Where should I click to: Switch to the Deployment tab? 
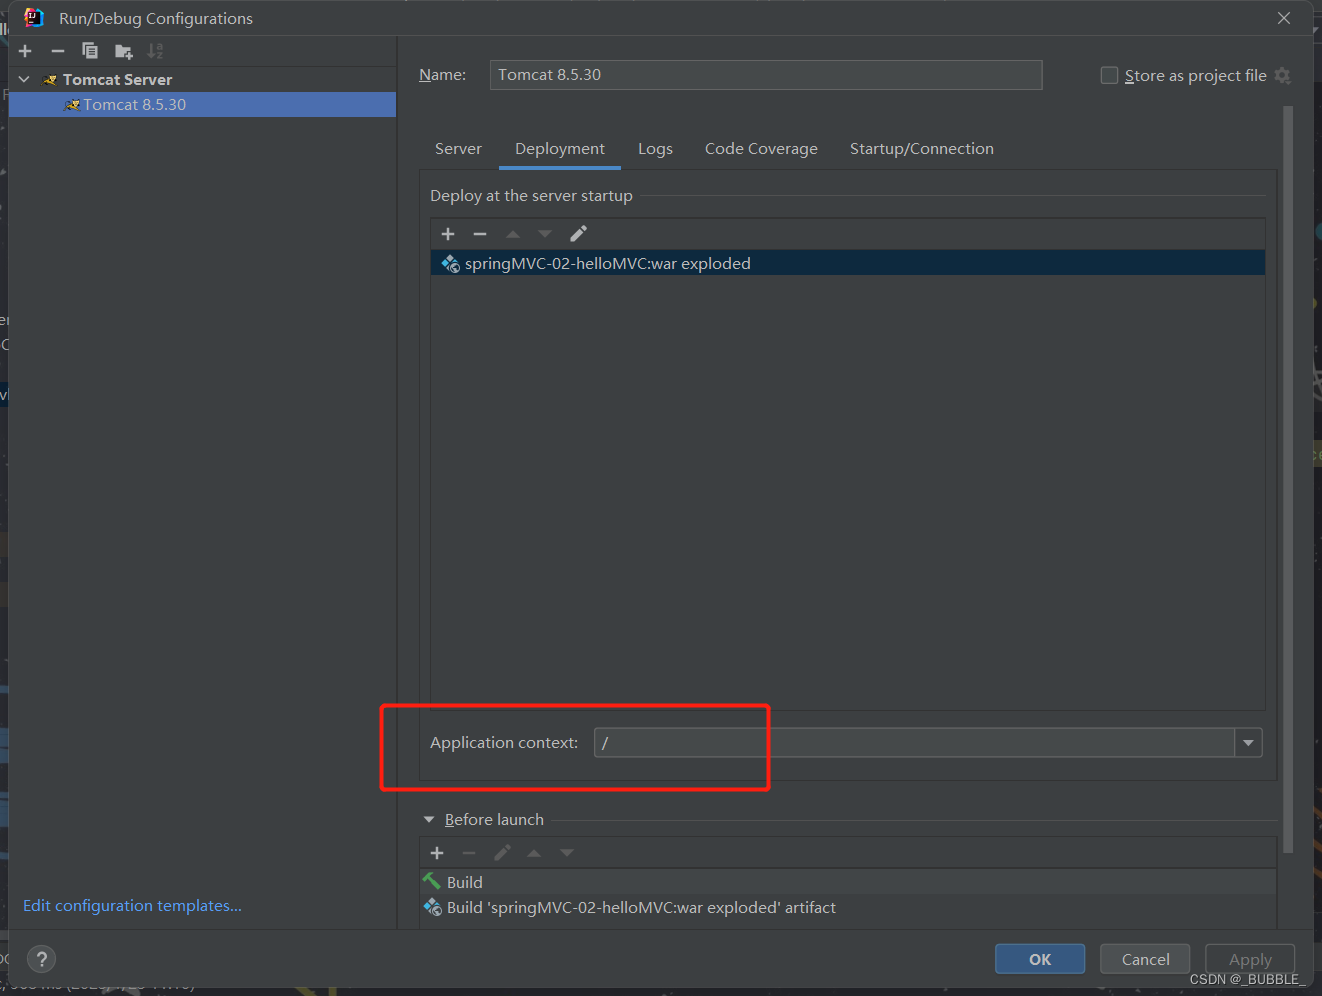tap(560, 149)
